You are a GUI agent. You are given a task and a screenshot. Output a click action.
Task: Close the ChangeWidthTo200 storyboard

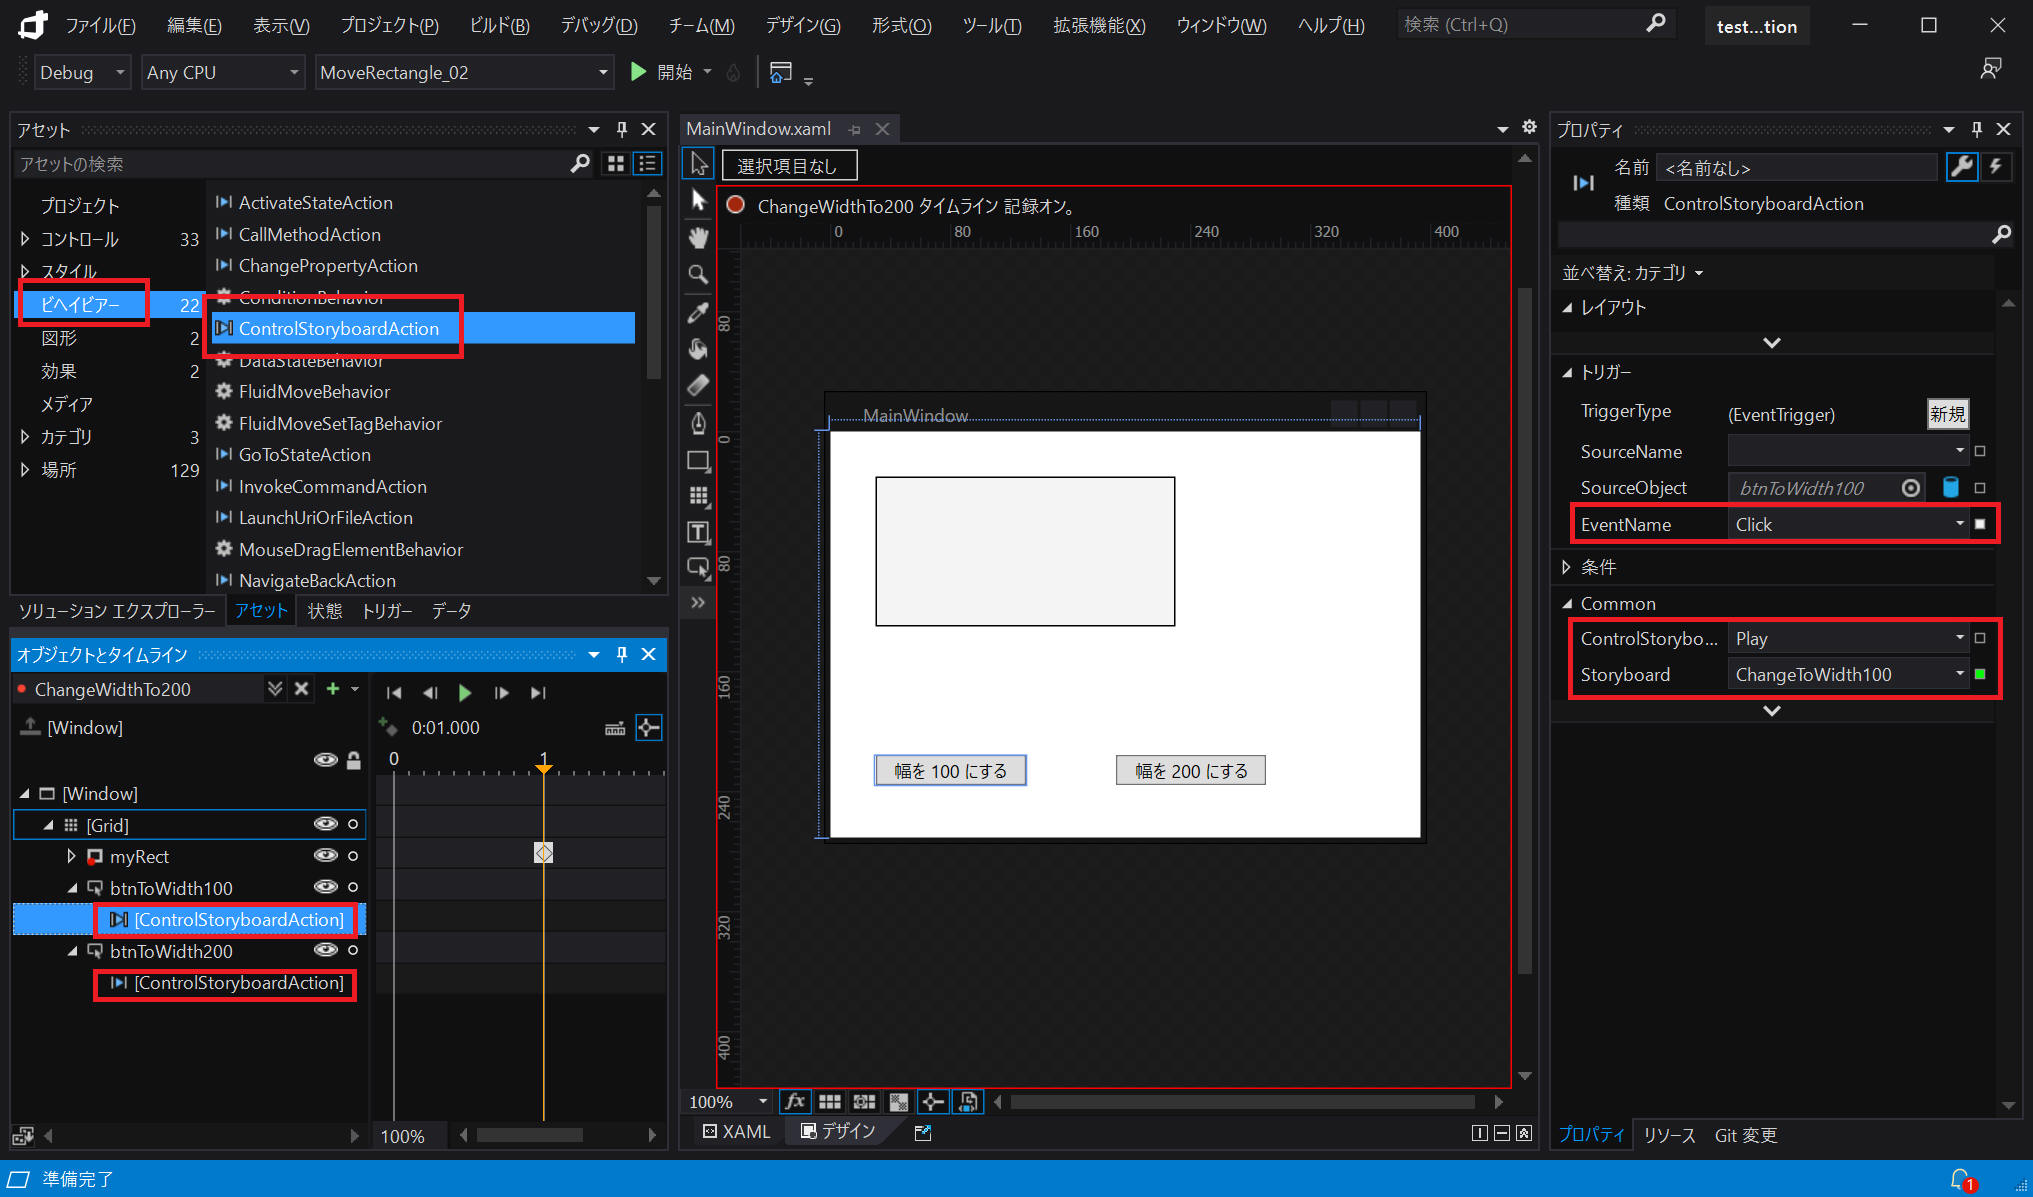coord(301,689)
